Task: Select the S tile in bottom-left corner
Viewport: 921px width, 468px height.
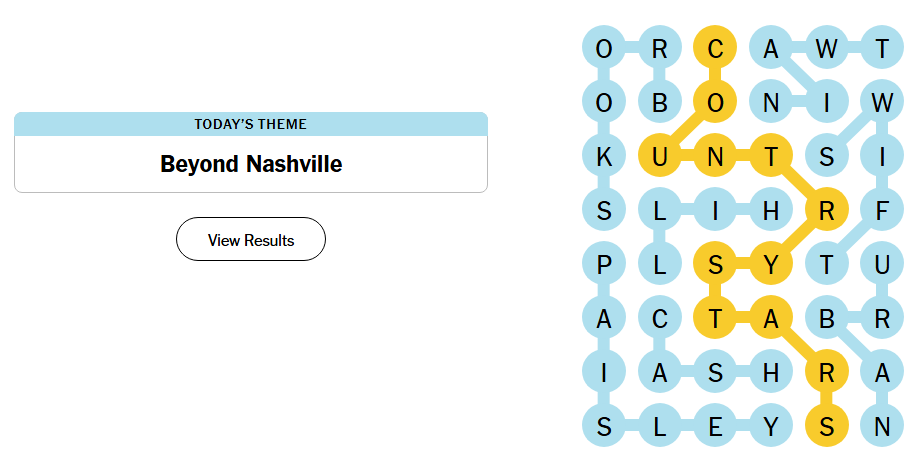Action: 604,426
